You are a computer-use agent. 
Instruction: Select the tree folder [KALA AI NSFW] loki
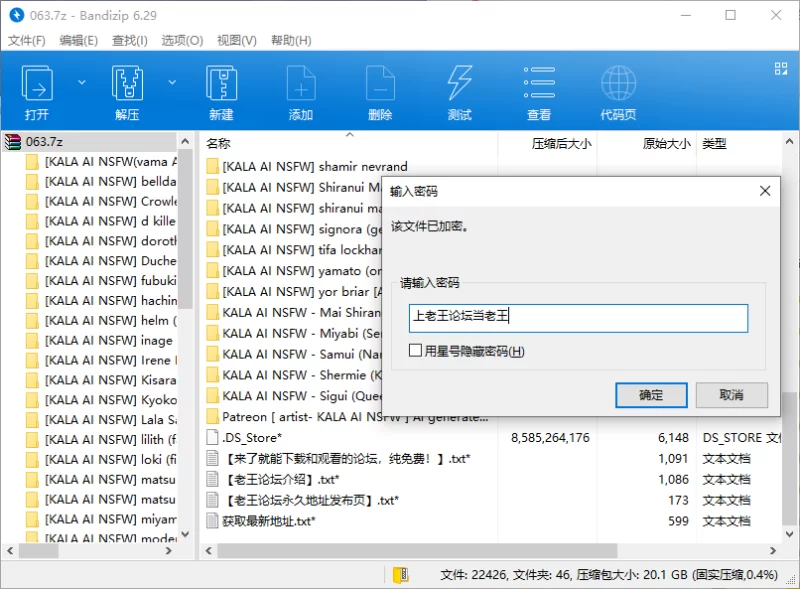click(x=110, y=459)
